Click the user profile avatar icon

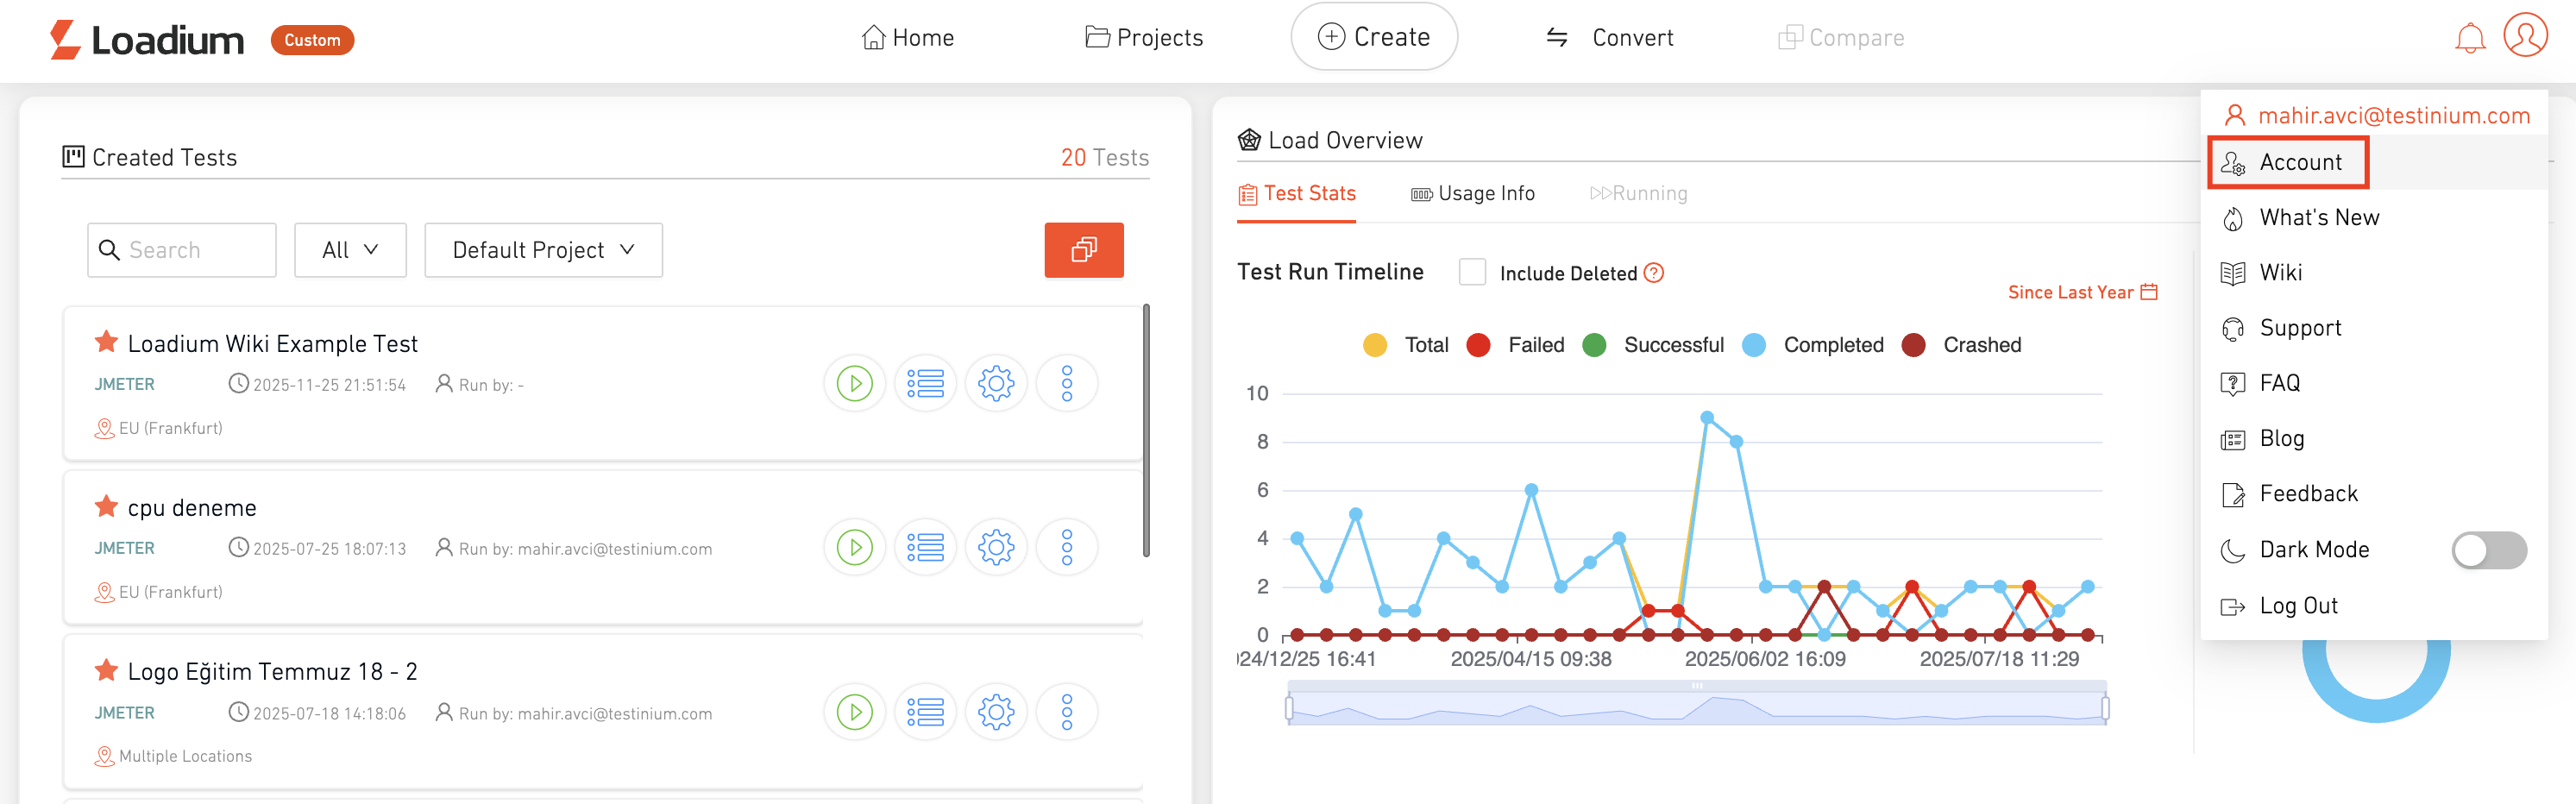2524,36
